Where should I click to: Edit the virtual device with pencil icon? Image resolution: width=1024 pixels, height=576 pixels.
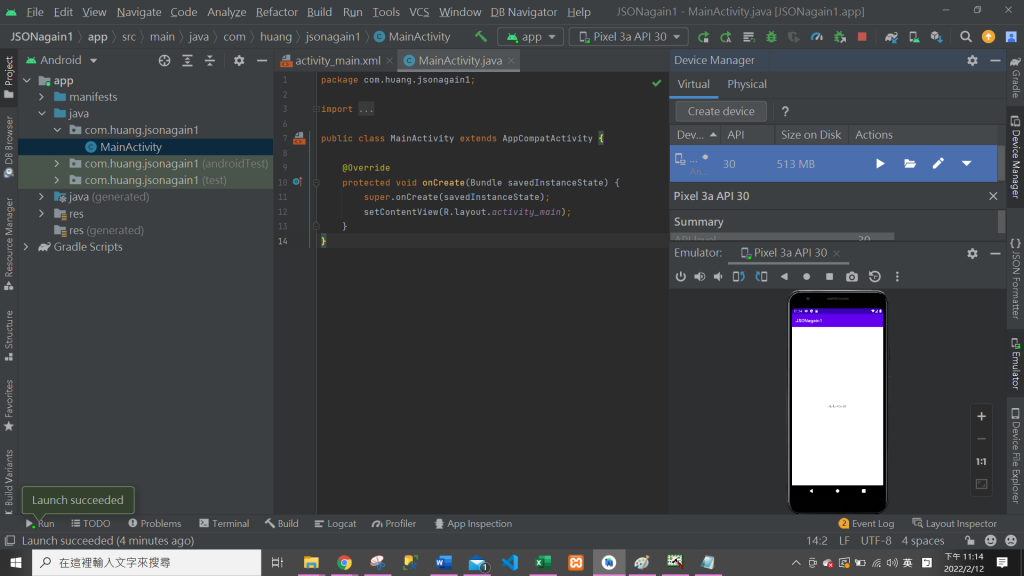[938, 163]
